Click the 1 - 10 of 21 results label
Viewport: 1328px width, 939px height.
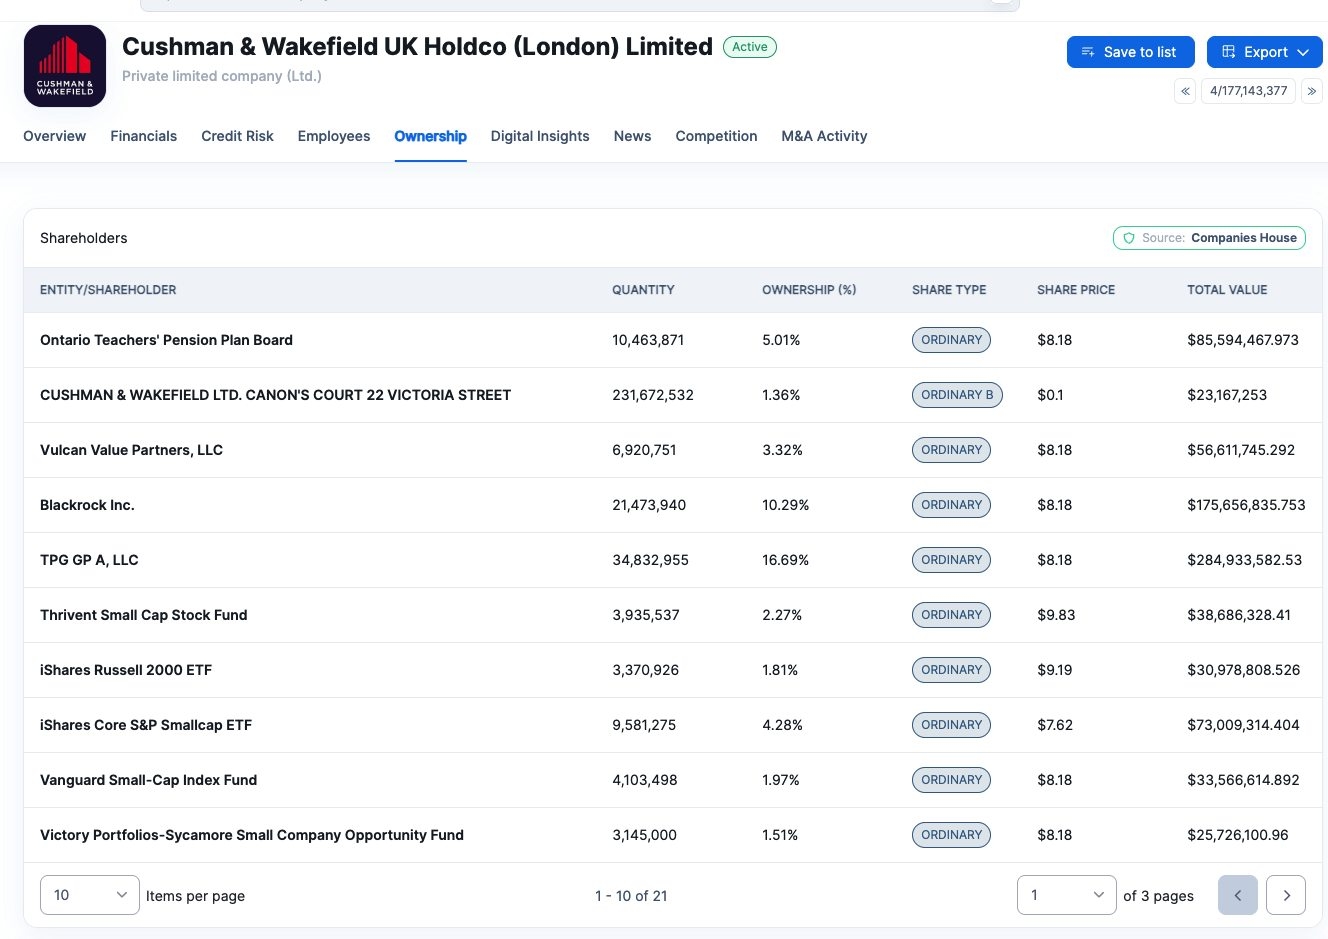pyautogui.click(x=631, y=896)
